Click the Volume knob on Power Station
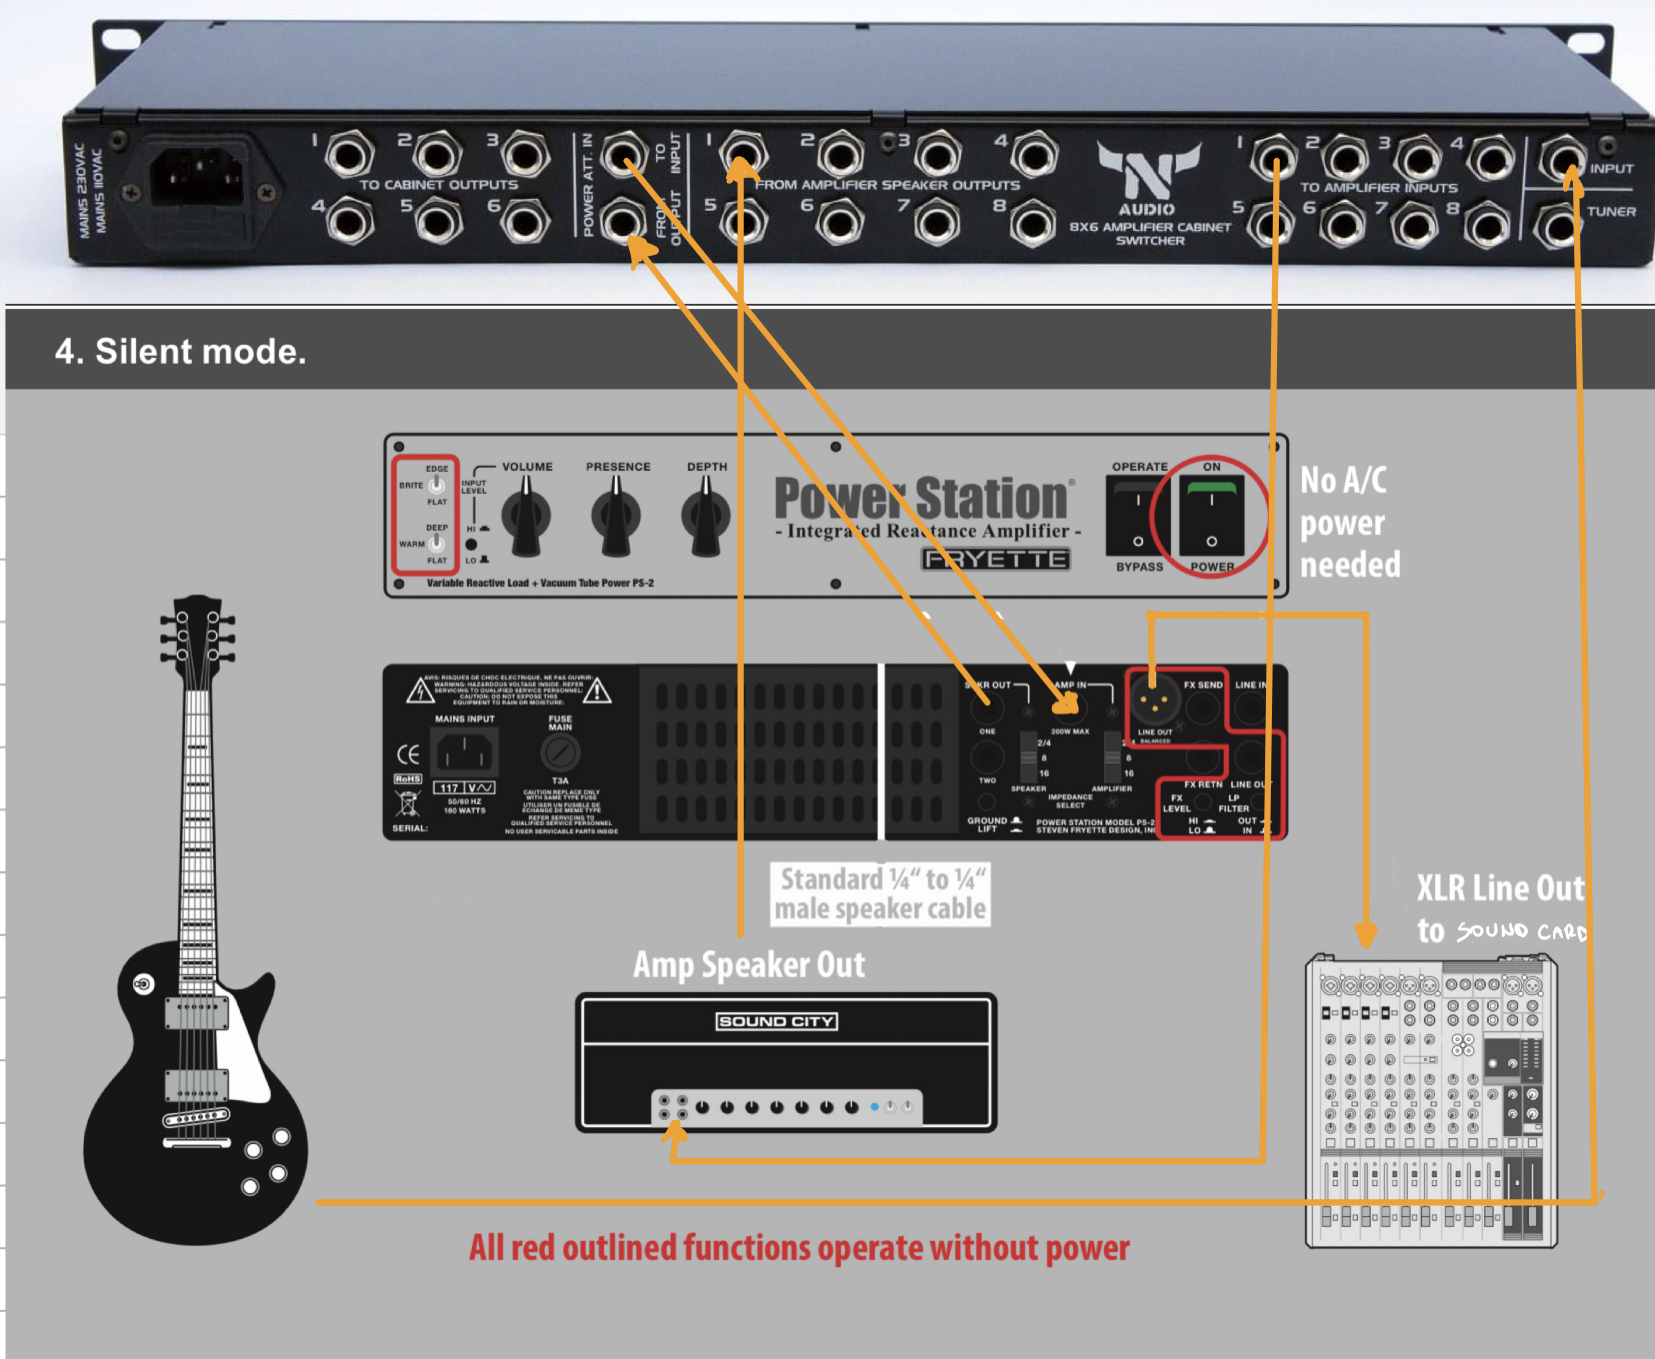Viewport: 1655px width, 1359px height. click(526, 516)
